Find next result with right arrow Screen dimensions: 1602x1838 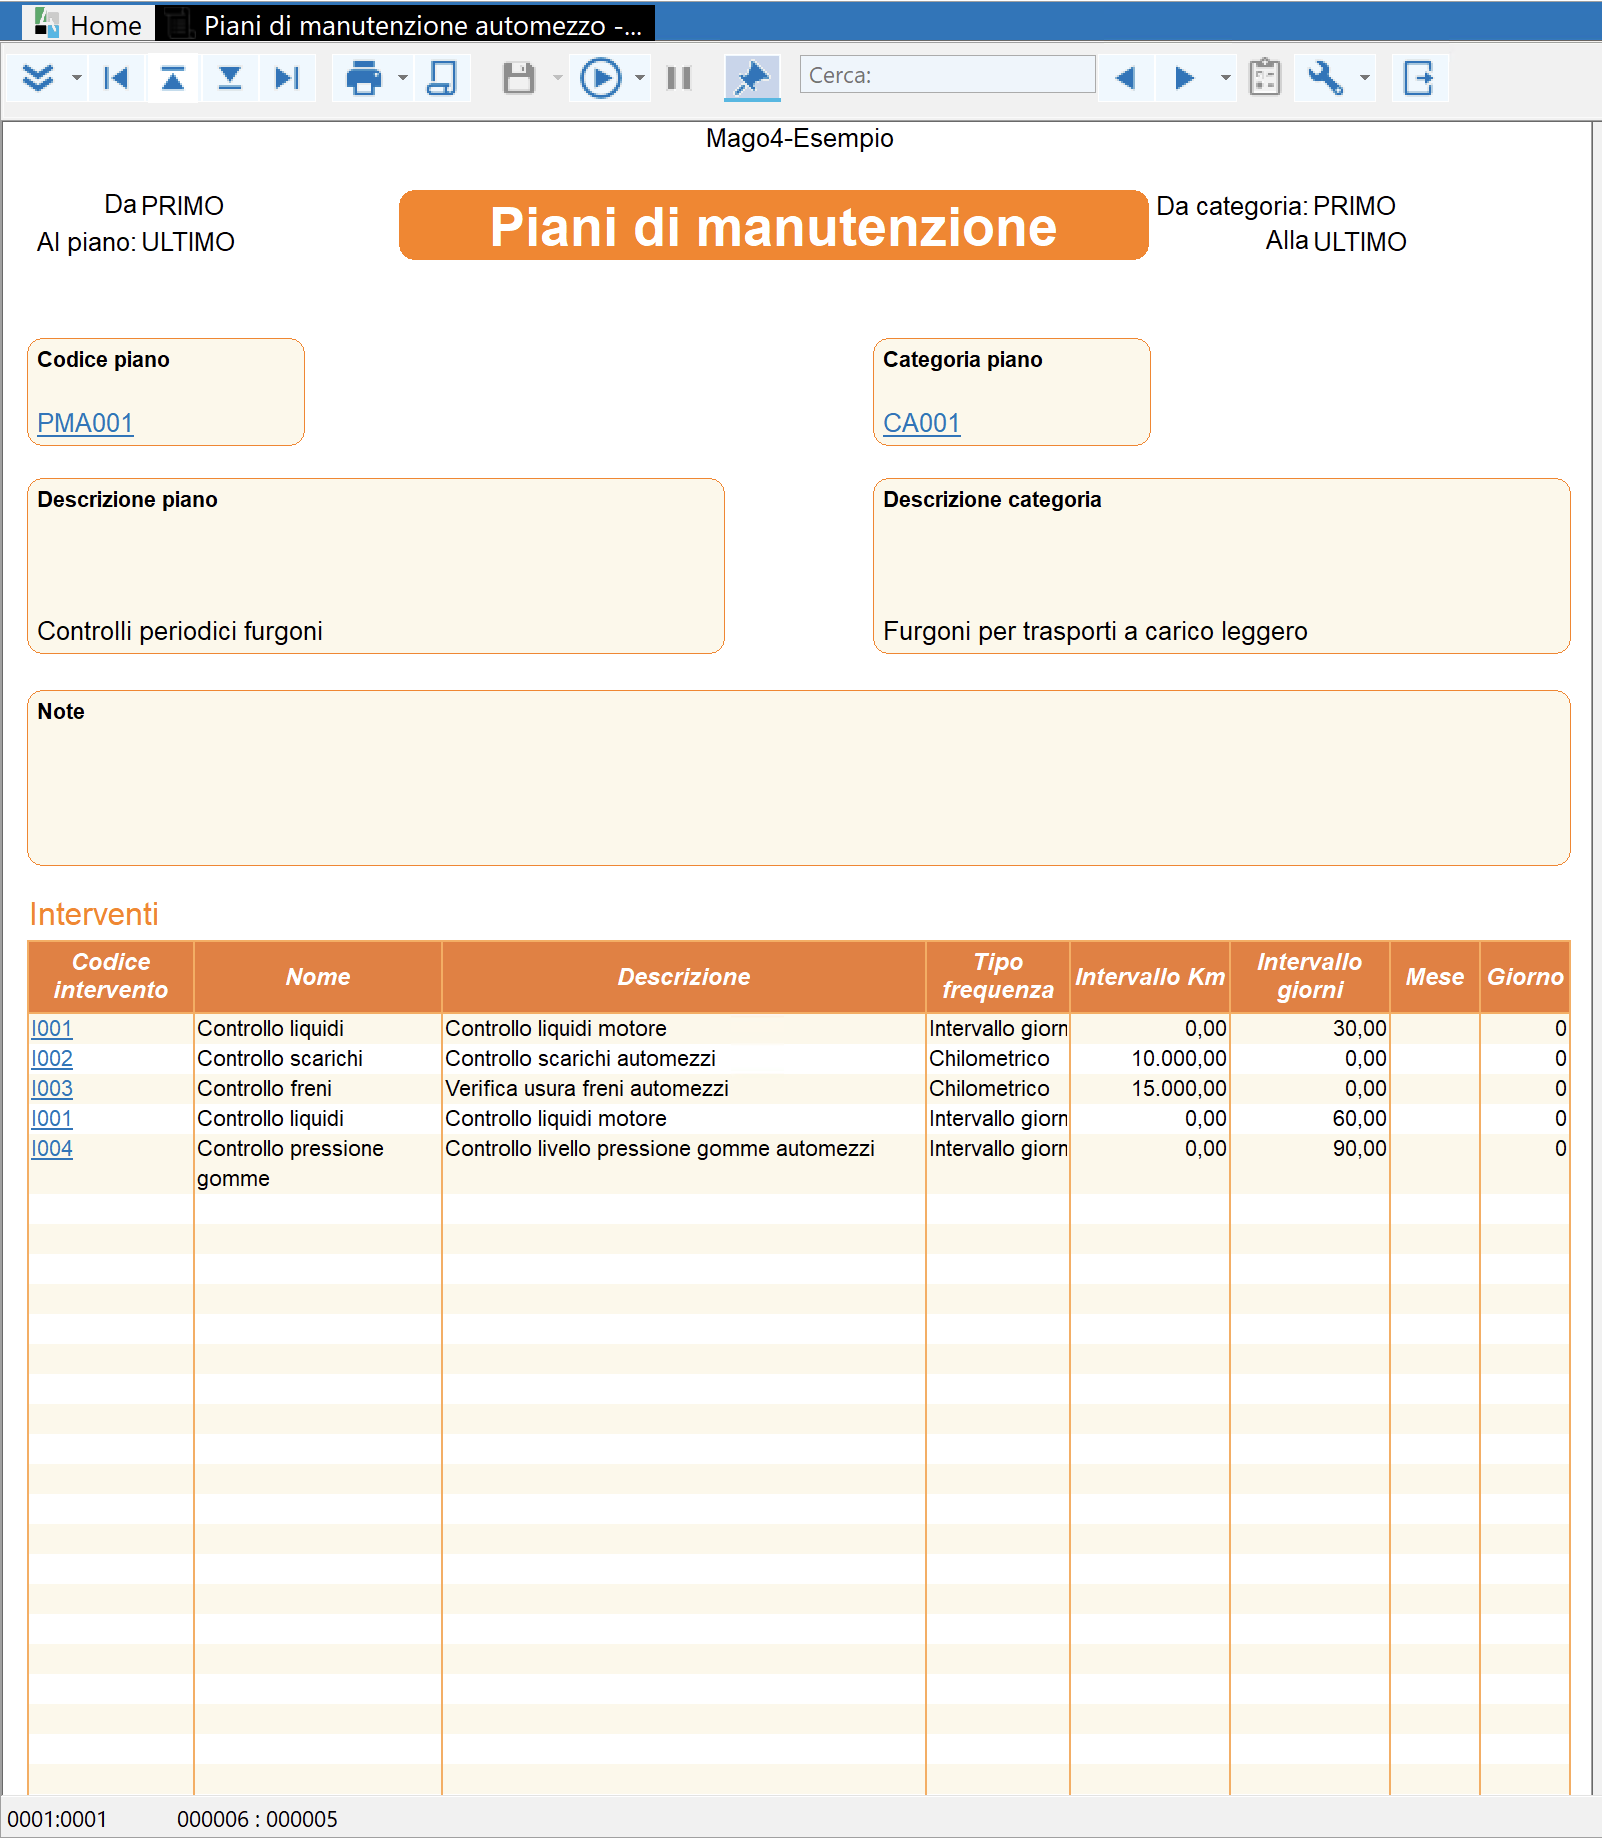(1185, 77)
